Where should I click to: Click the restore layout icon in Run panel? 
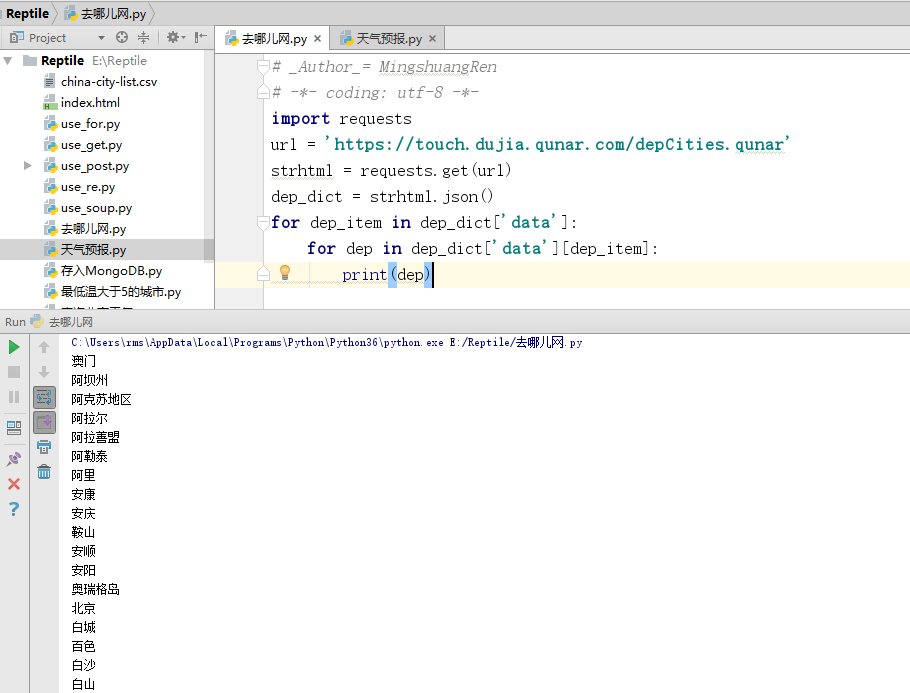pyautogui.click(x=14, y=427)
